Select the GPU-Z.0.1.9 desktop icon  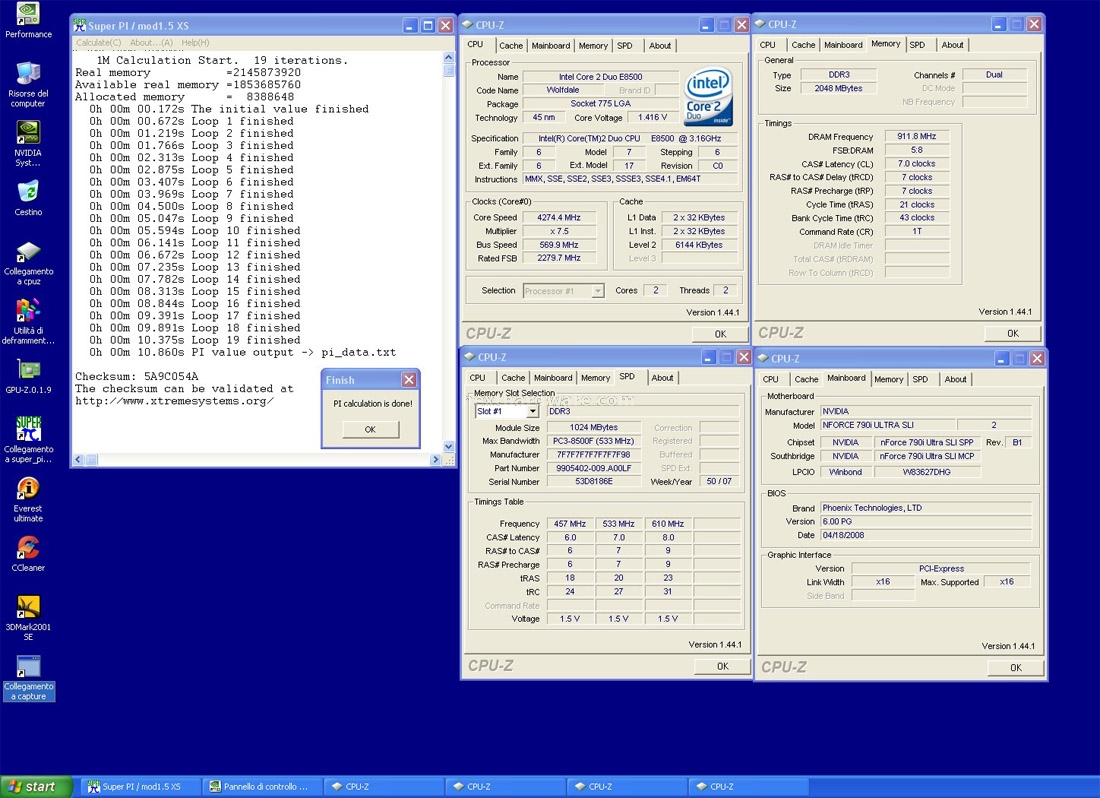tap(28, 377)
